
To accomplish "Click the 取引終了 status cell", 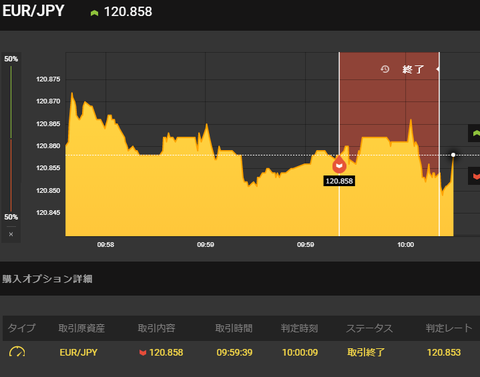I will click(x=366, y=352).
